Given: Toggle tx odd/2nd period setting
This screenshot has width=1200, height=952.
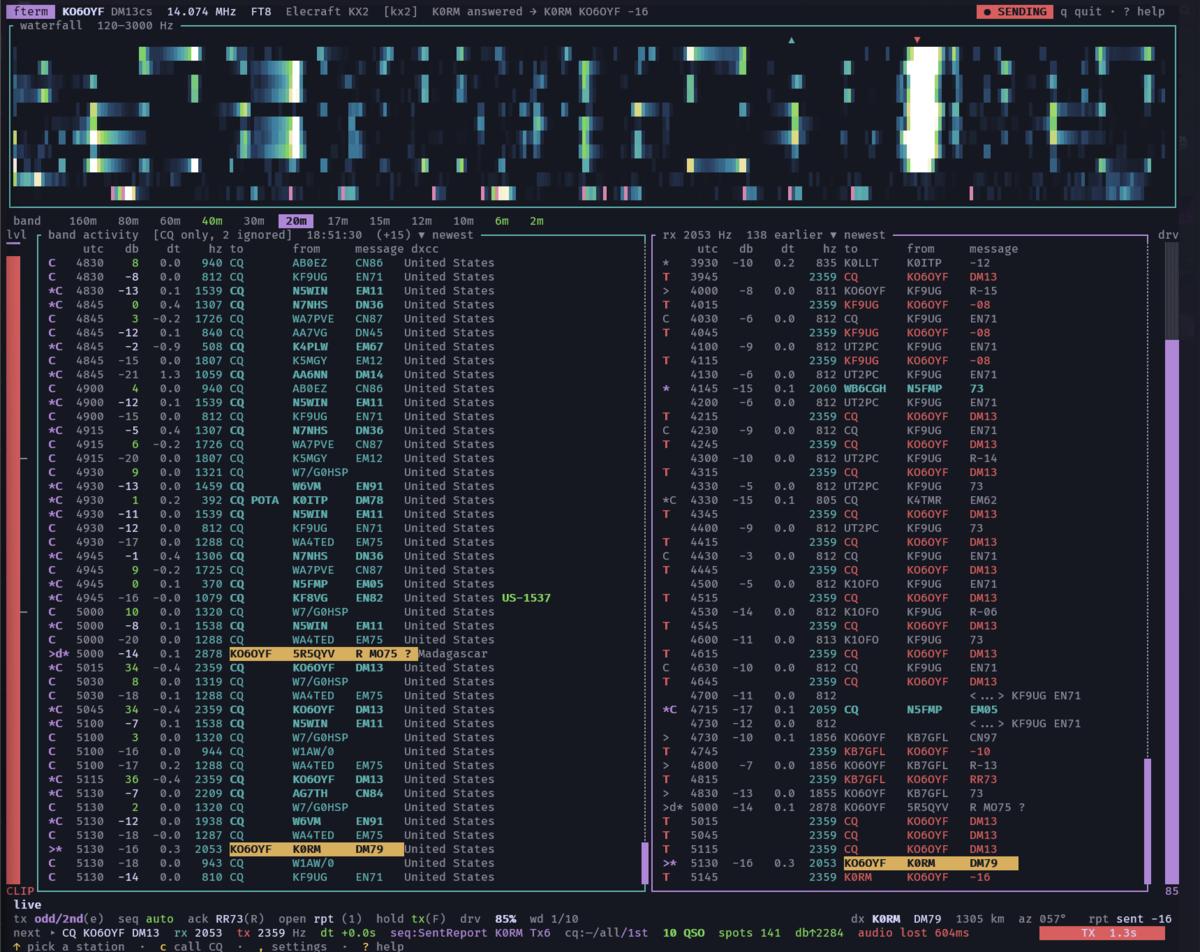Looking at the screenshot, I should pos(59,919).
